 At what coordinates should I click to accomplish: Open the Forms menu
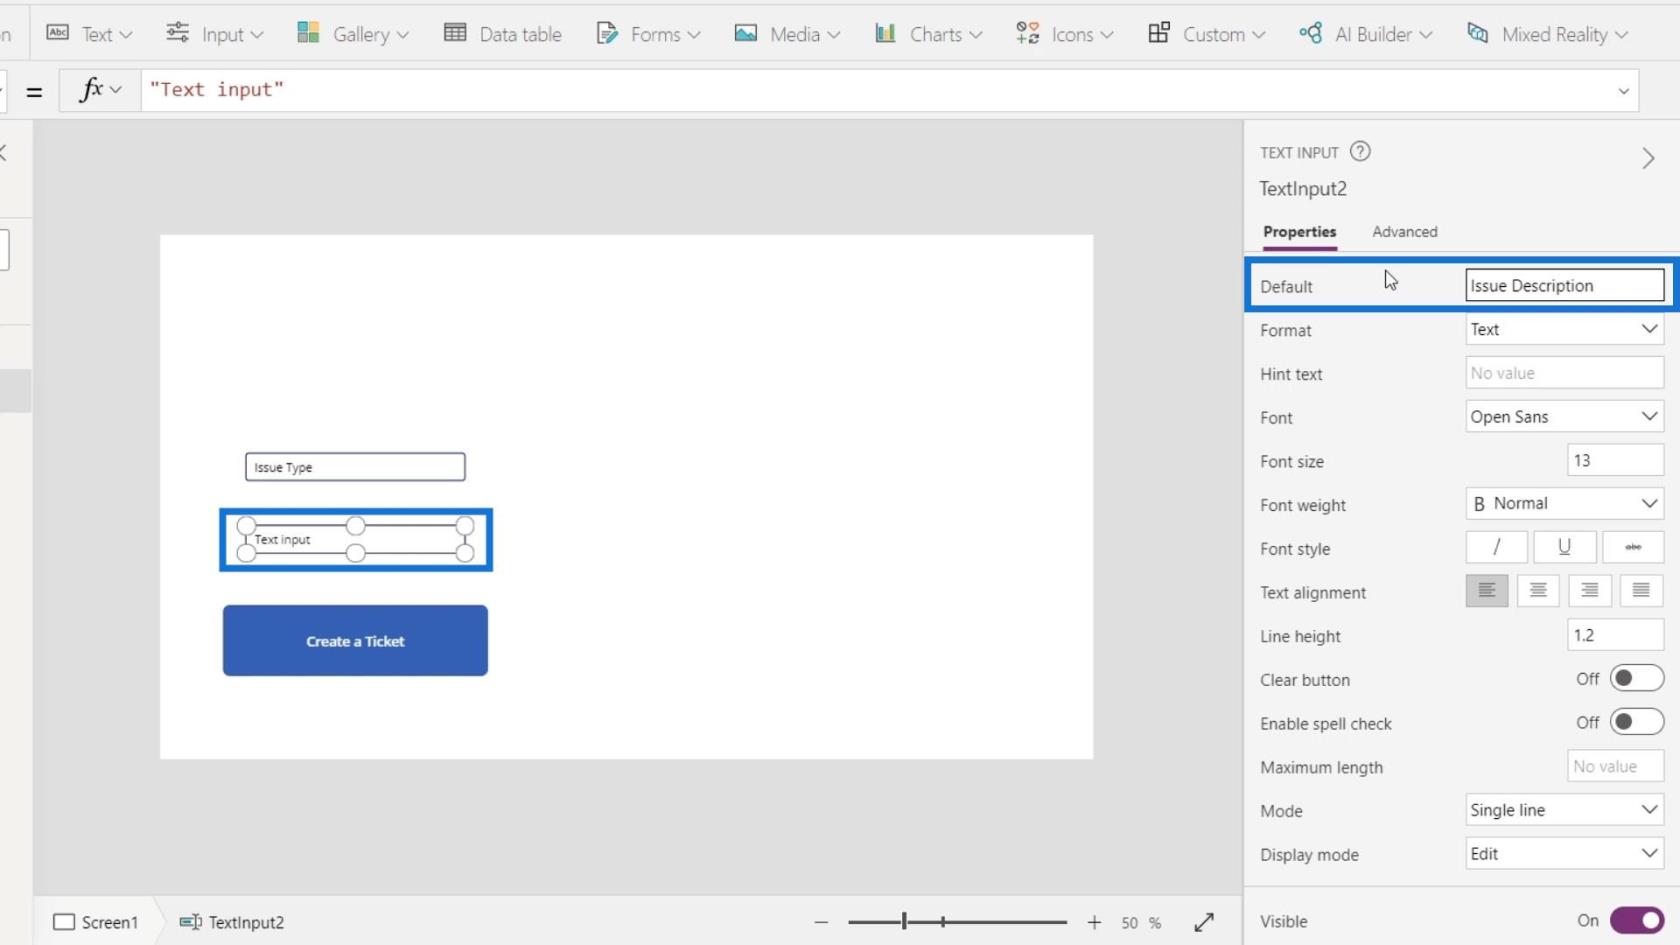[x=648, y=34]
